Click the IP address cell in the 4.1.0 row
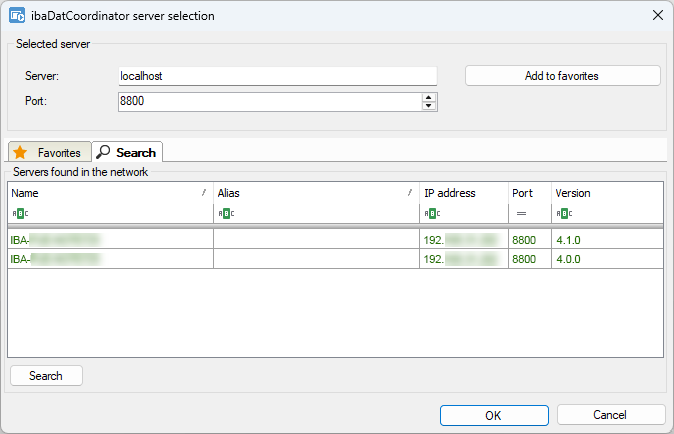 [464, 239]
